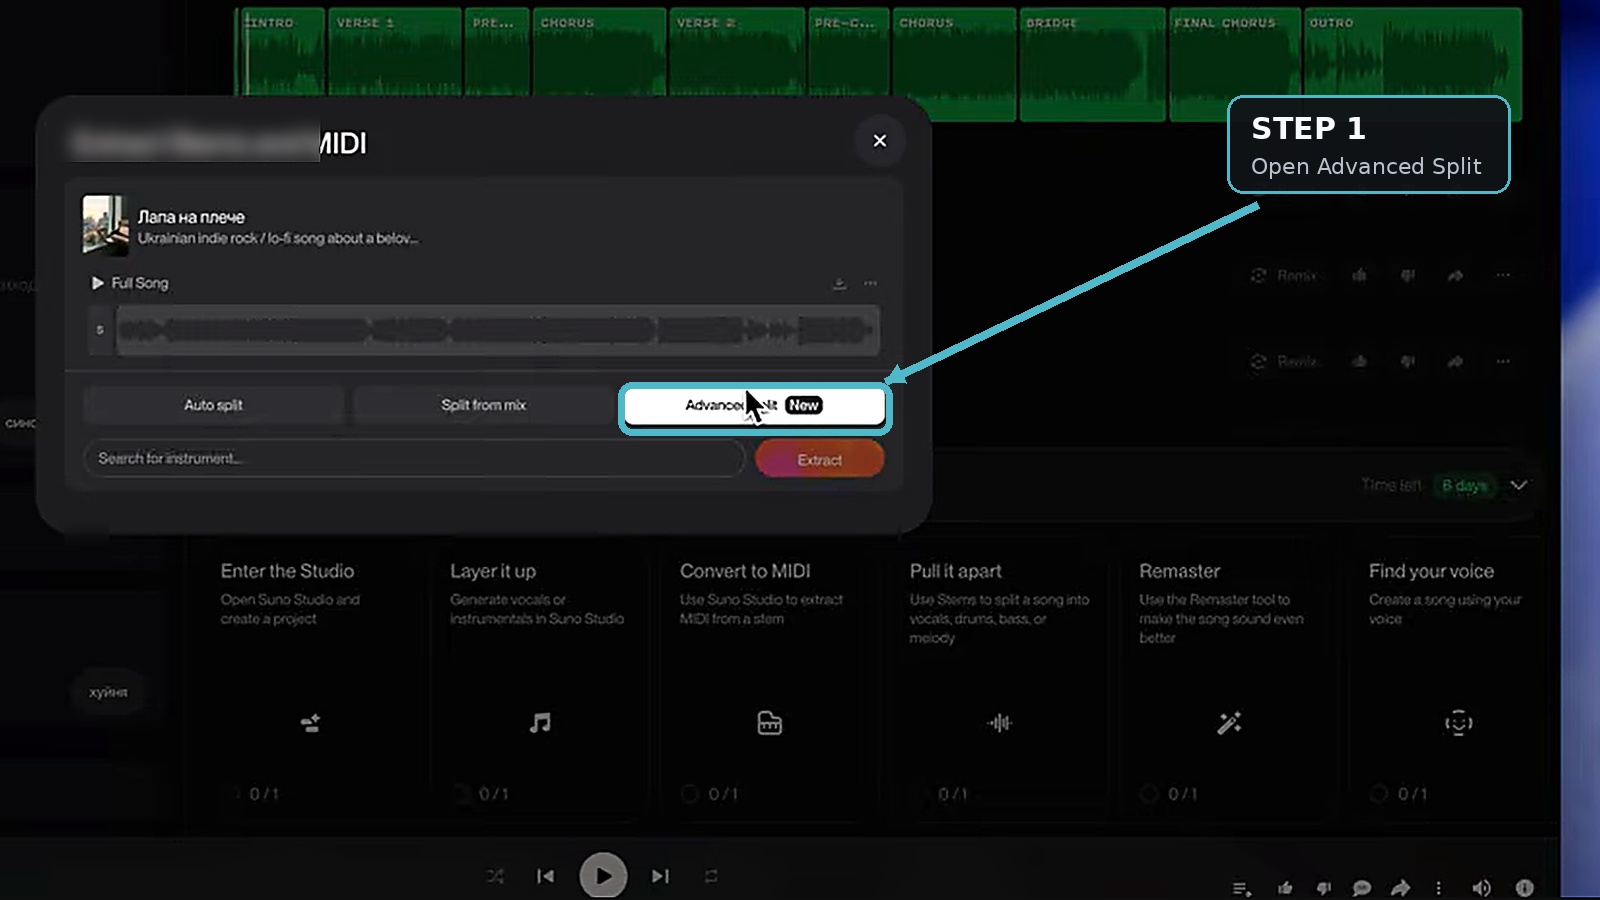Dislike the first song row
The width and height of the screenshot is (1600, 900).
point(1407,275)
